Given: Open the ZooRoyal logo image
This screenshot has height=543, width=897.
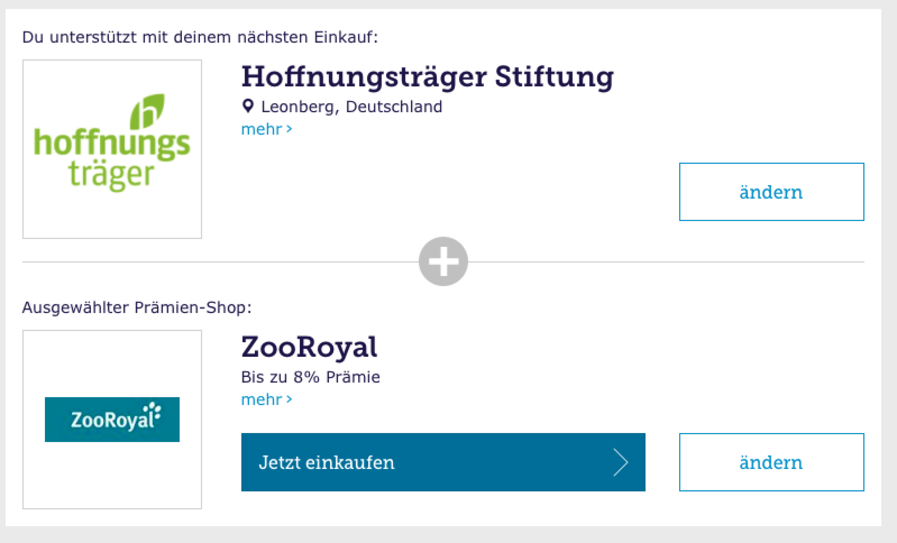Looking at the screenshot, I should tap(112, 419).
